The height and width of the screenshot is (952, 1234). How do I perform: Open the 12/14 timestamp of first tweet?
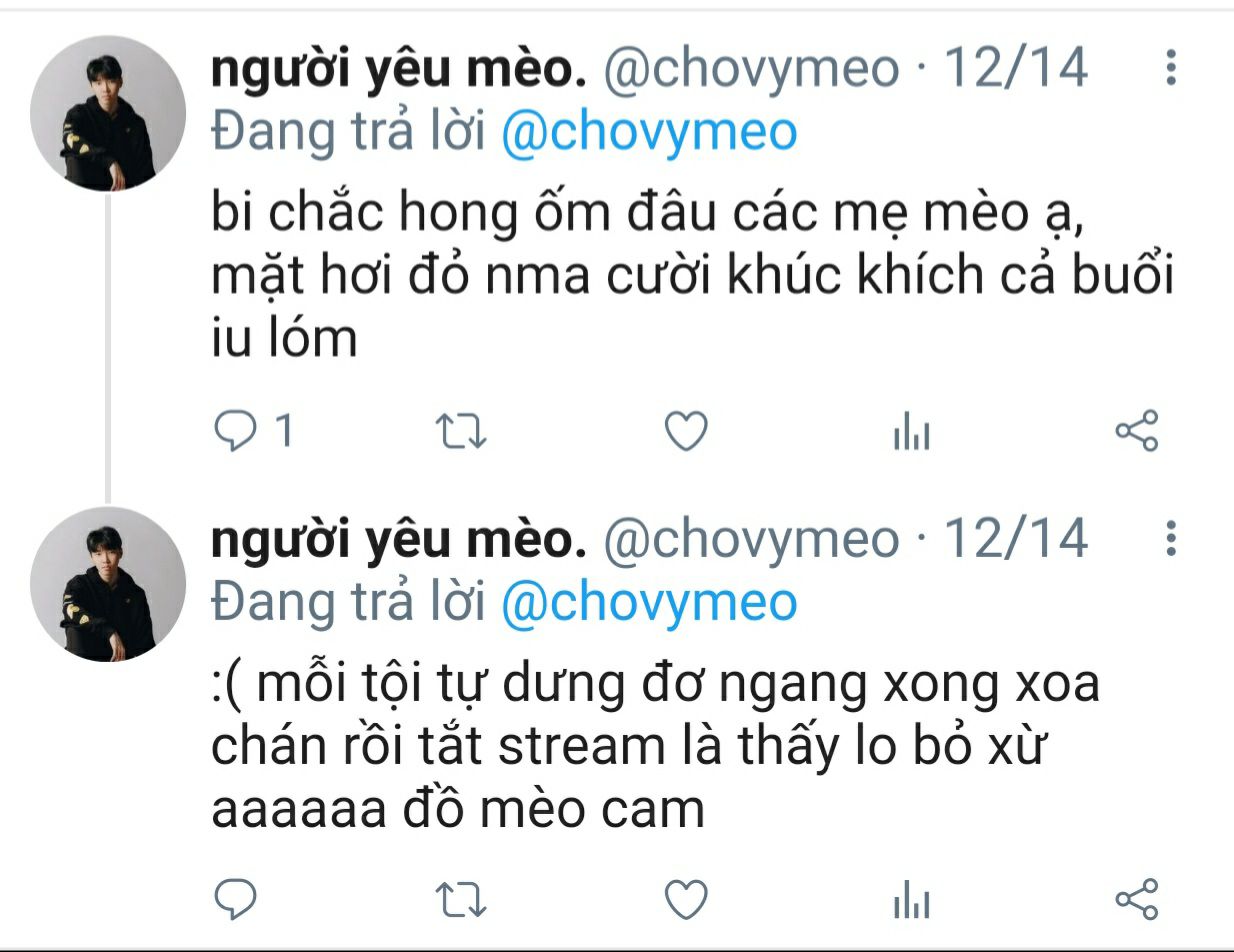click(x=1015, y=67)
